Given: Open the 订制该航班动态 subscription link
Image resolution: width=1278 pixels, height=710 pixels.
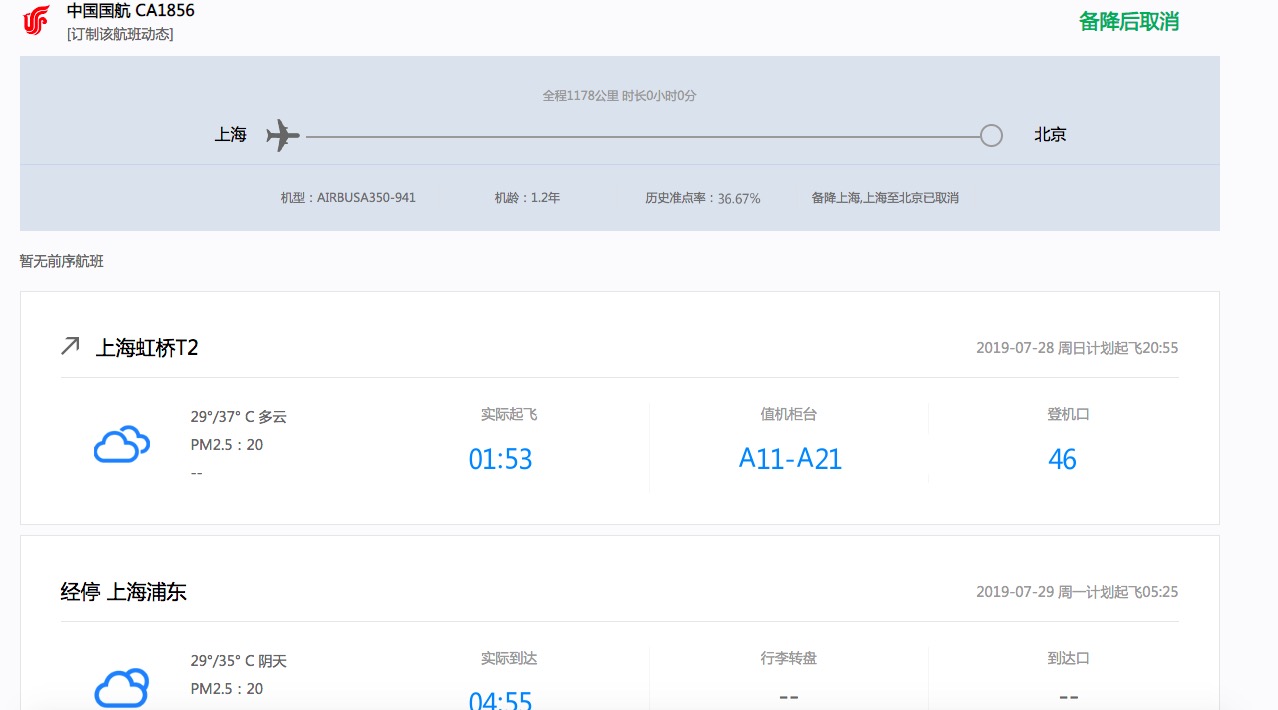Looking at the screenshot, I should [x=120, y=34].
